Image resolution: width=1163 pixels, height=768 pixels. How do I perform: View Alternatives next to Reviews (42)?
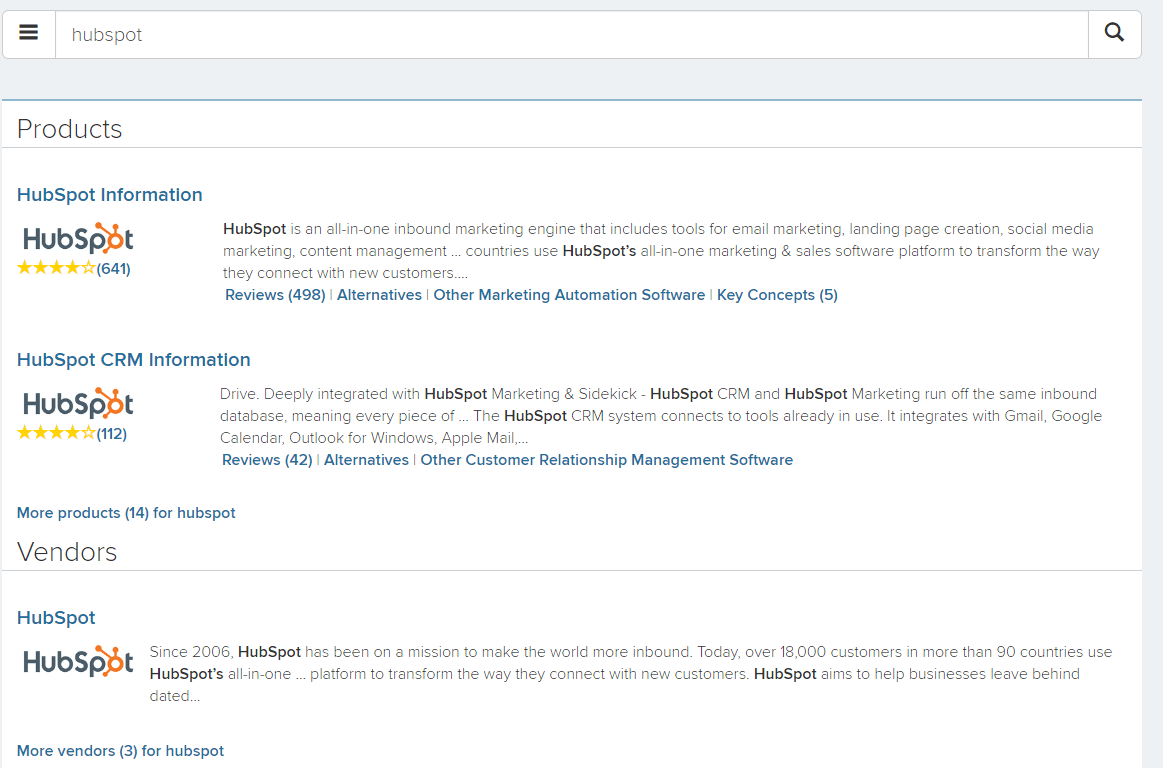pos(366,460)
